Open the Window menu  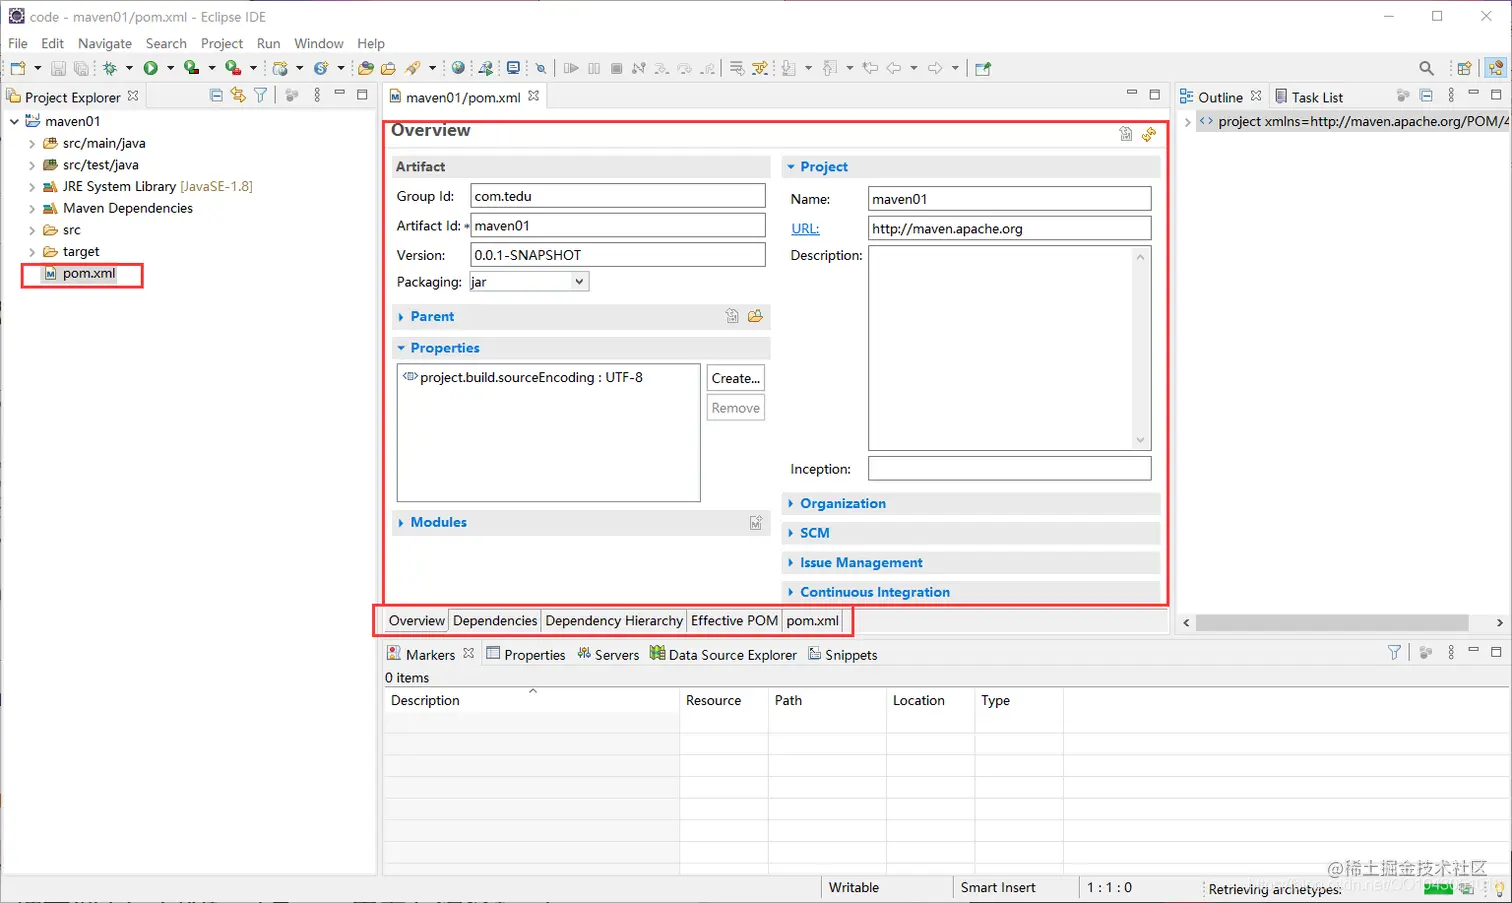pyautogui.click(x=319, y=43)
